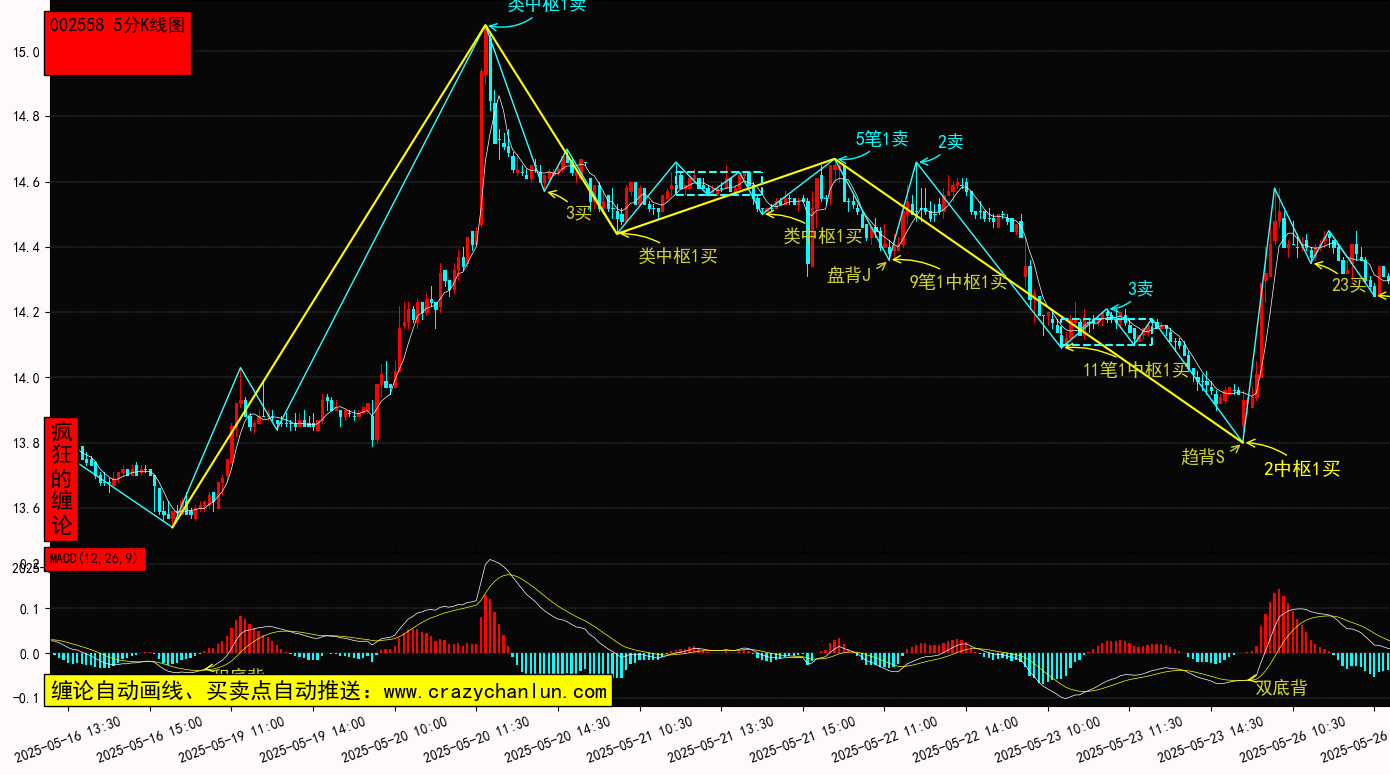Click the 9笔1中枢1买 annotation
Viewport: 1390px width, 775px height.
pyautogui.click(x=958, y=282)
